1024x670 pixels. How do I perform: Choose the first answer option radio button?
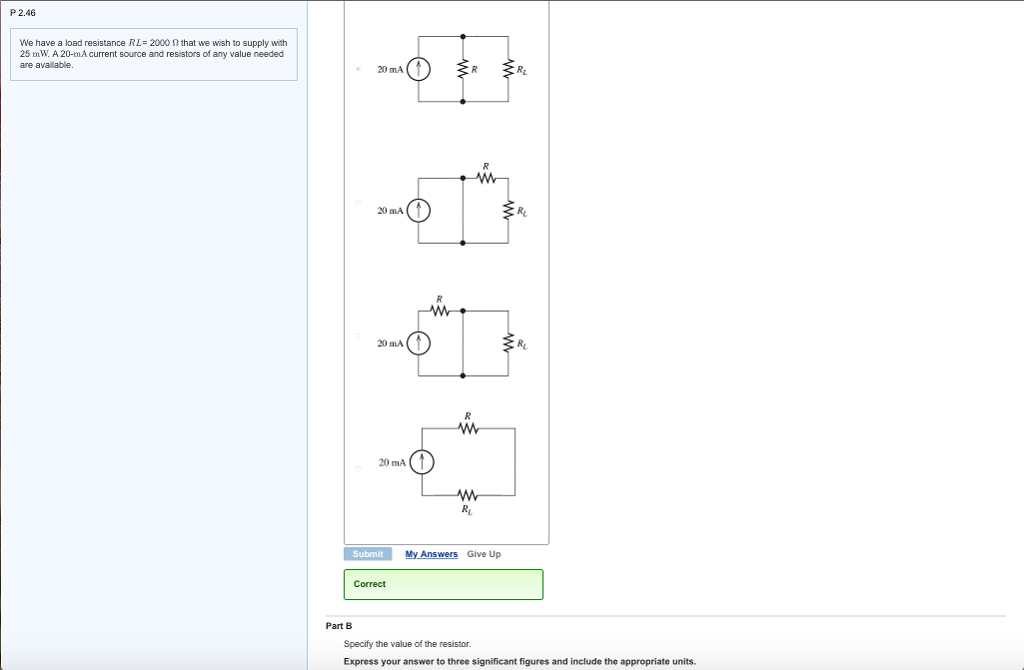(x=357, y=68)
